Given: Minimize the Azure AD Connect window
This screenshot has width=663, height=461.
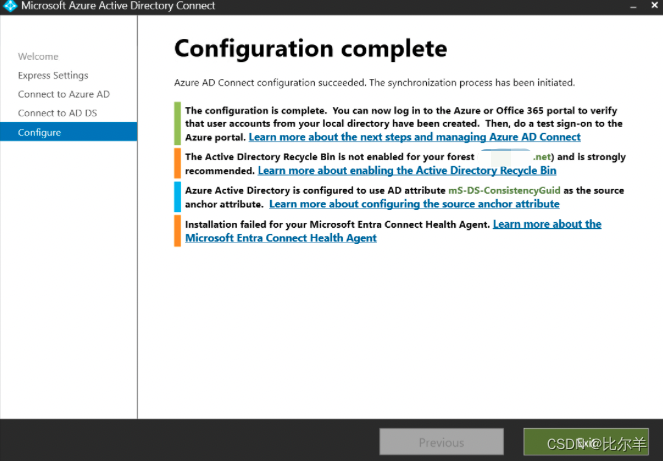Looking at the screenshot, I should [633, 6].
